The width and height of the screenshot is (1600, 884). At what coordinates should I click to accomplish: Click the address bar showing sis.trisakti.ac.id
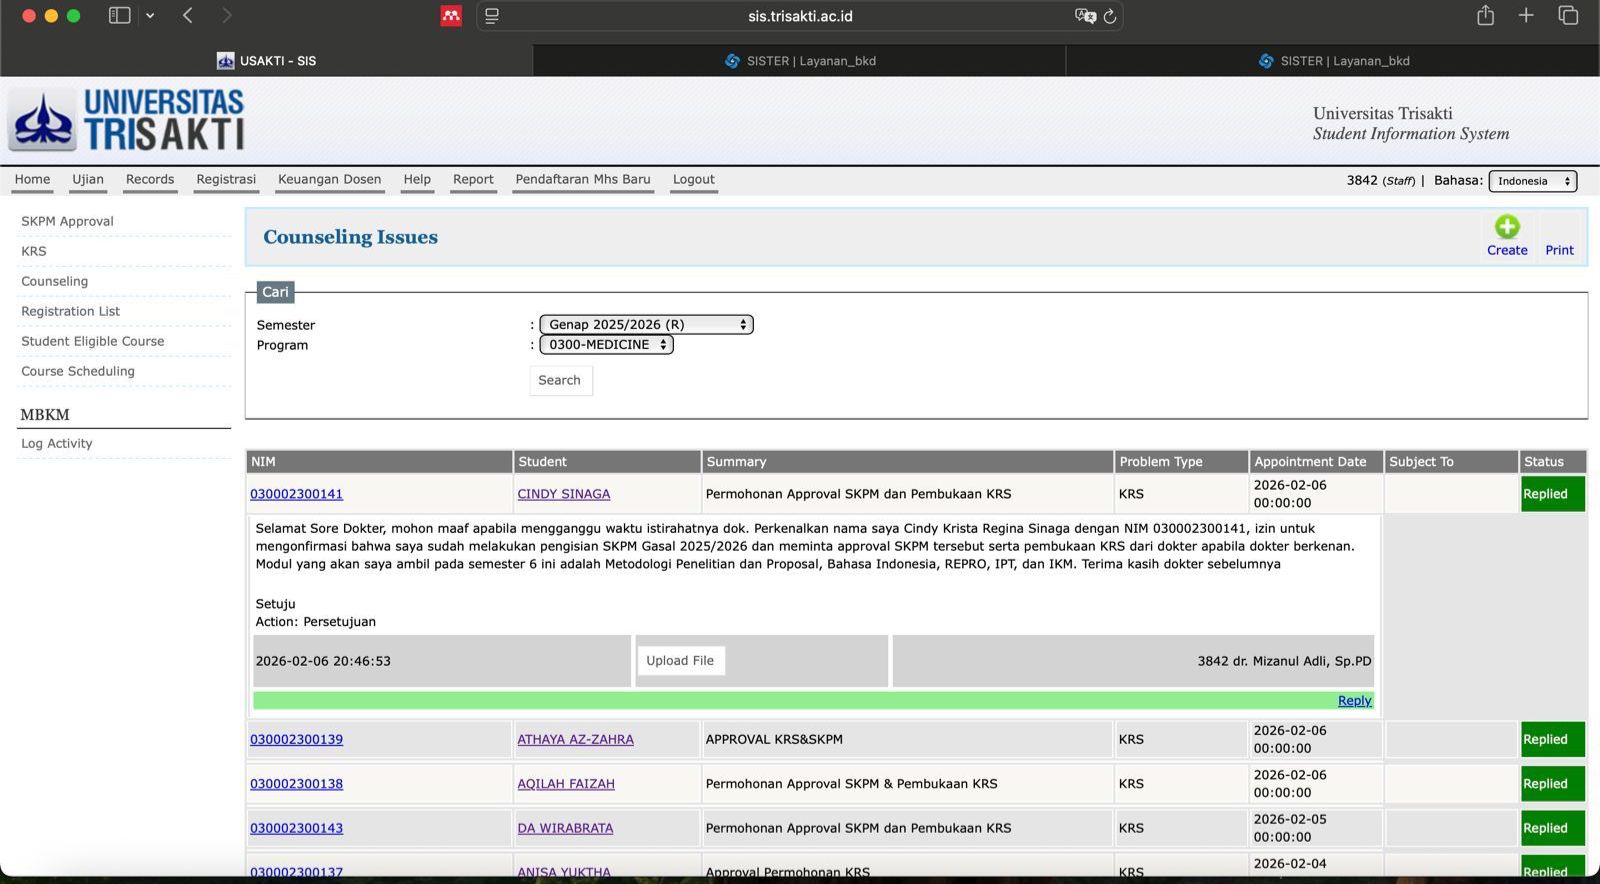[800, 16]
